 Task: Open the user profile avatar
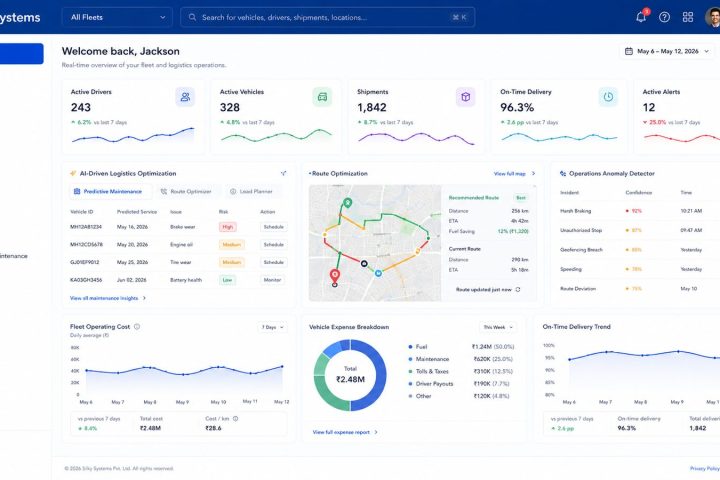tap(713, 17)
